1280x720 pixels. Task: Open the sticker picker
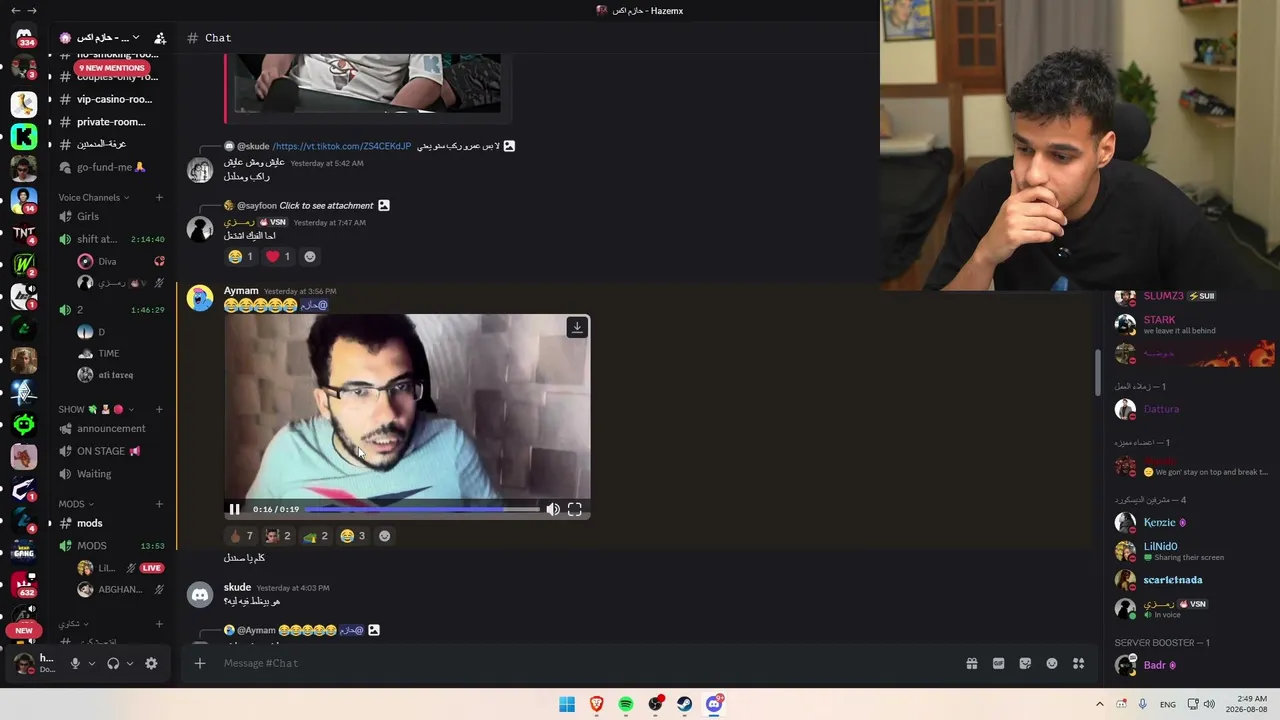tap(1025, 663)
